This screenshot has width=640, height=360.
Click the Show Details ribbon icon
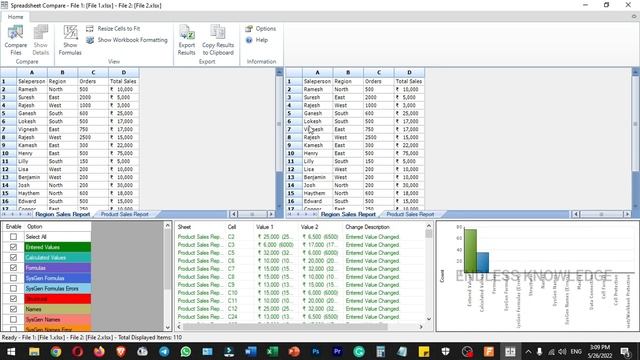click(40, 40)
